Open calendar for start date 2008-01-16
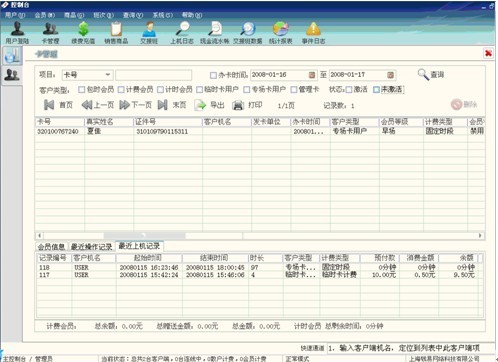The height and width of the screenshot is (362, 498). point(312,75)
